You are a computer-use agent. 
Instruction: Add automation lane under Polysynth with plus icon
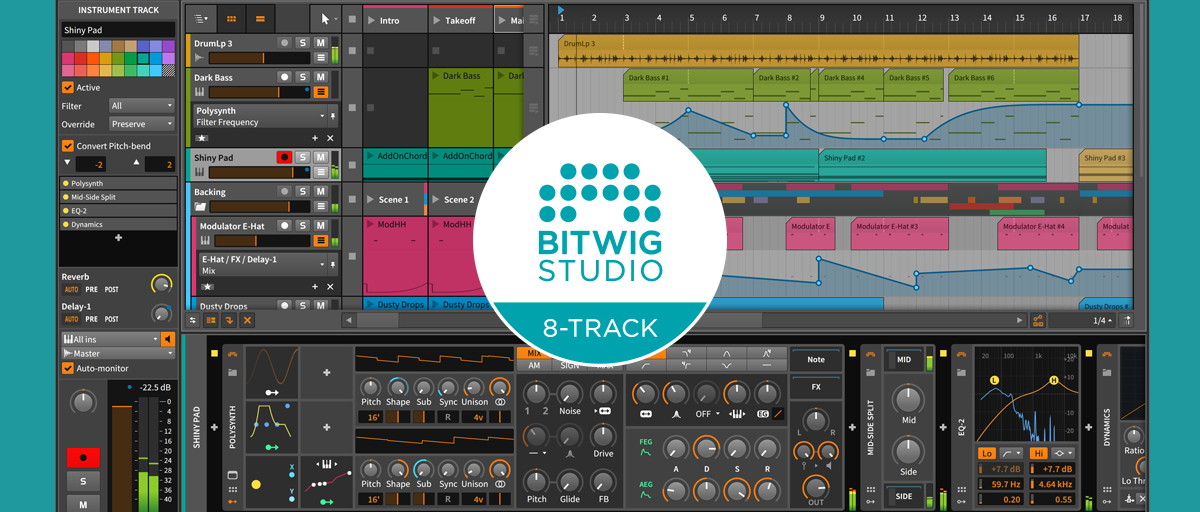pos(316,138)
